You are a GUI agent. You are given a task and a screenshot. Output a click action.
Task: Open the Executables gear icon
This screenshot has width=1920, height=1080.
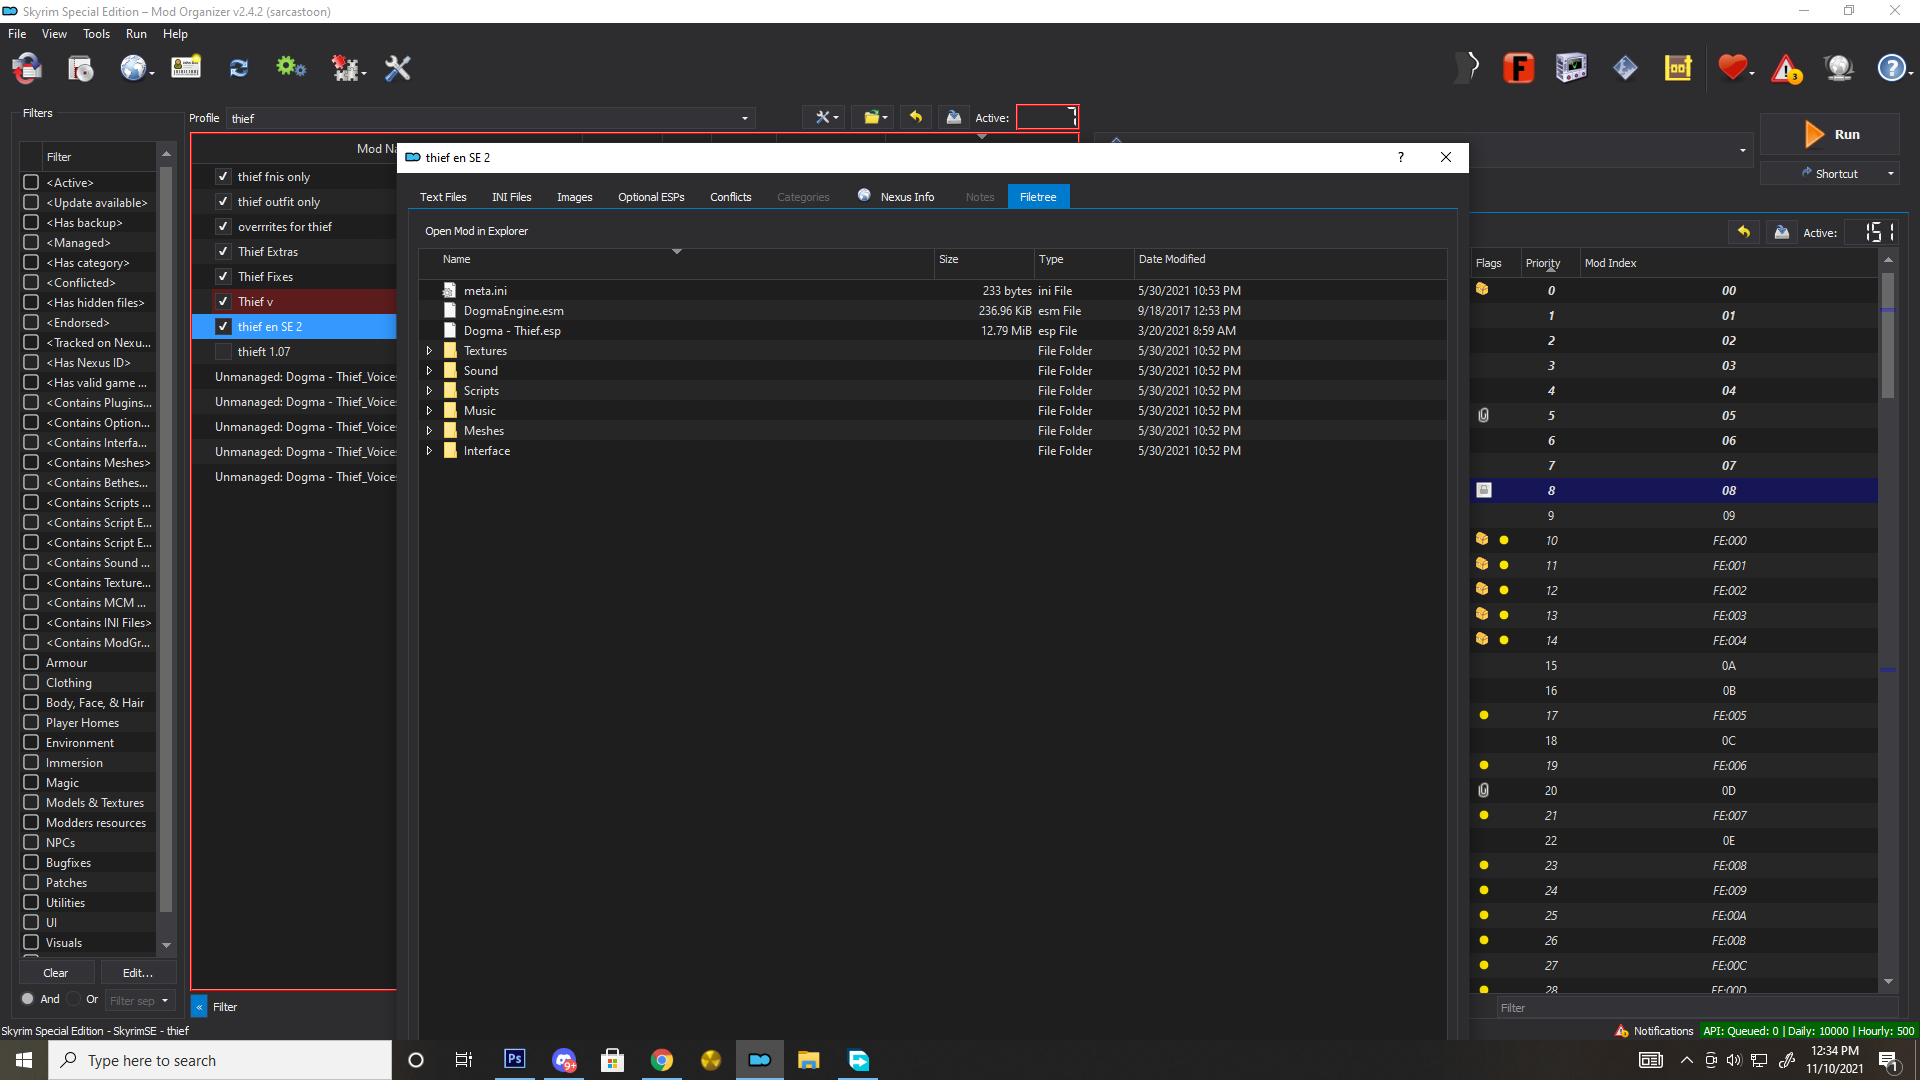(291, 68)
